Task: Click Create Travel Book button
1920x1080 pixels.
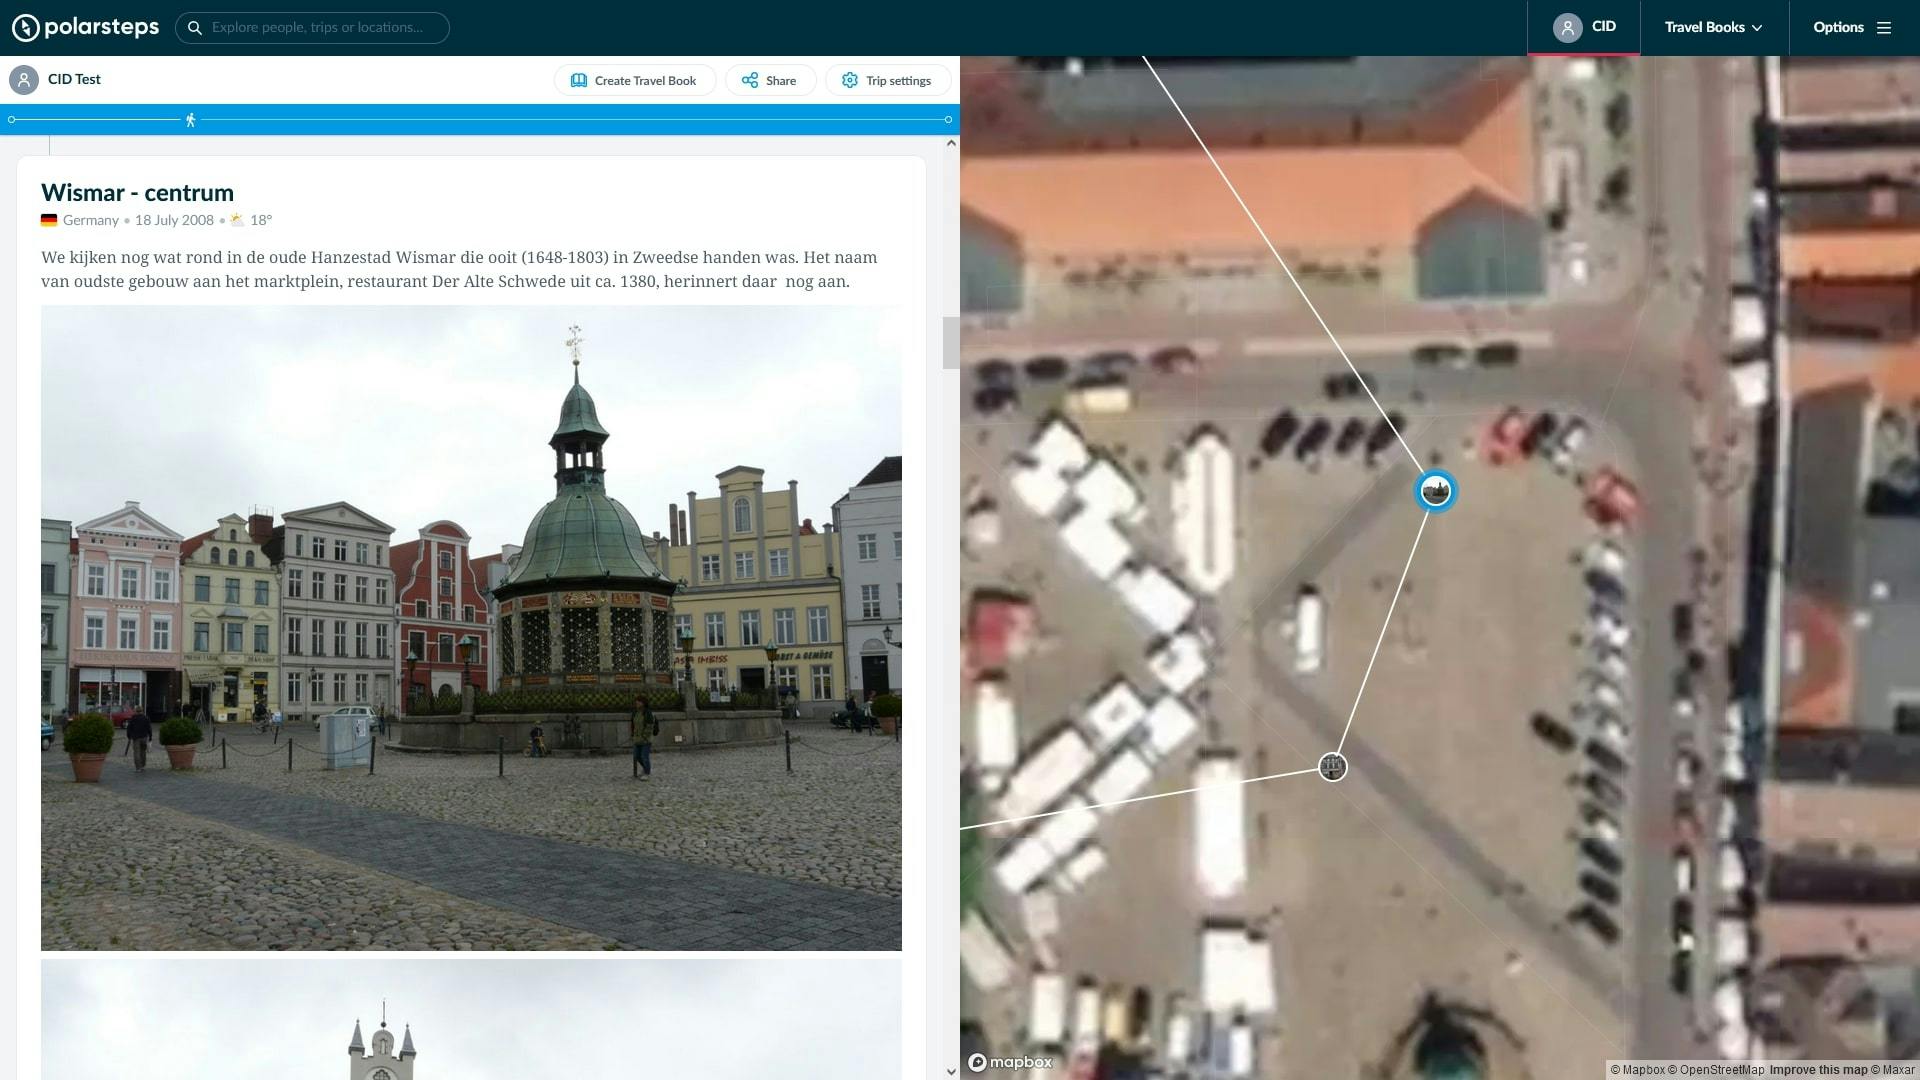Action: (634, 81)
